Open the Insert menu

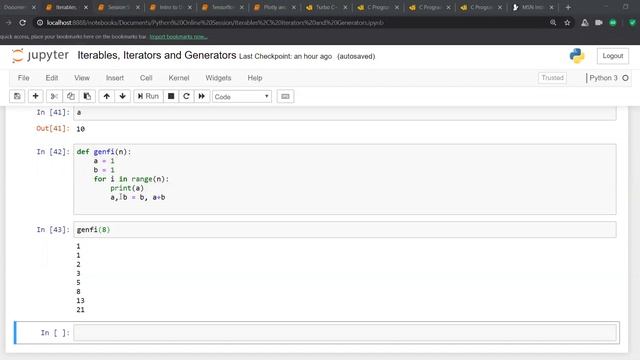coord(115,78)
